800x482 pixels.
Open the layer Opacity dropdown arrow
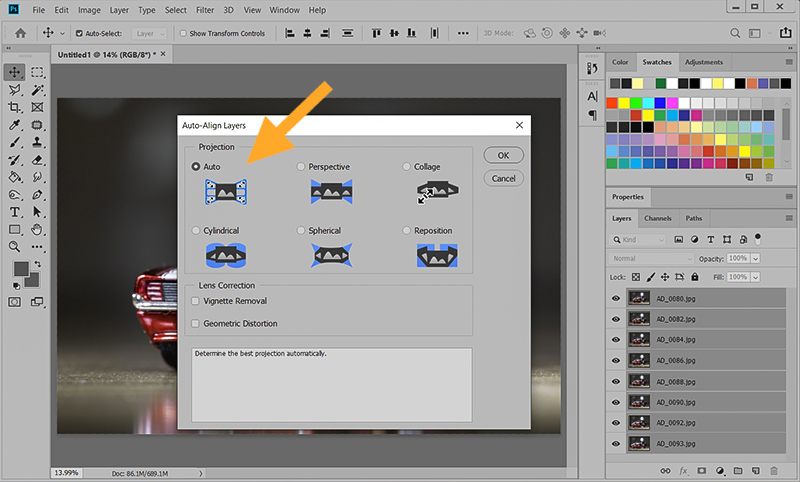pyautogui.click(x=755, y=258)
